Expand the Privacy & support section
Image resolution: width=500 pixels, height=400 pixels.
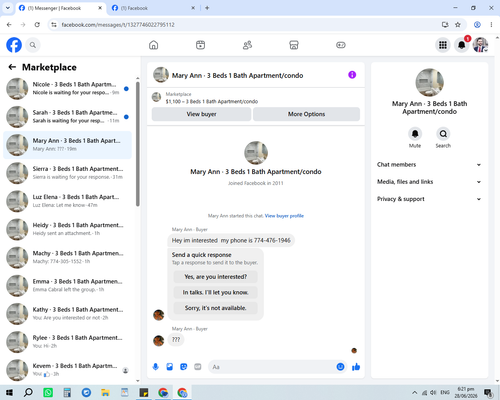point(429,199)
